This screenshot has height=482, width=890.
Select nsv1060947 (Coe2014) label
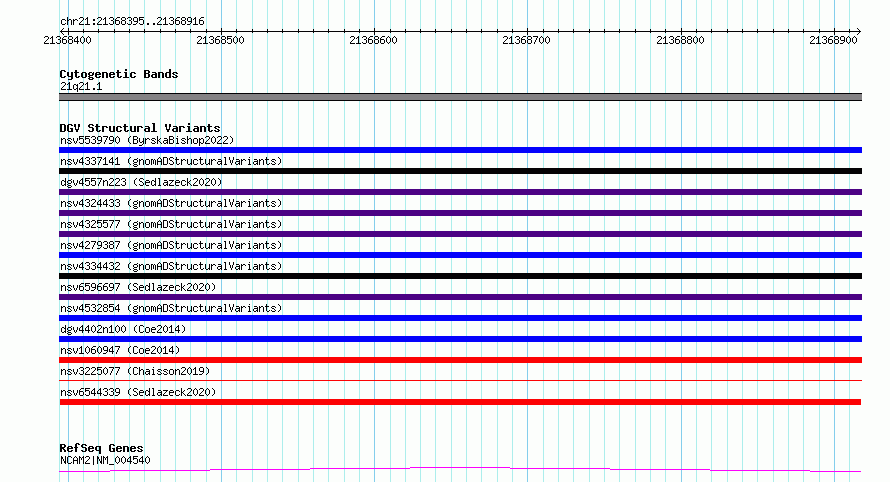[120, 350]
